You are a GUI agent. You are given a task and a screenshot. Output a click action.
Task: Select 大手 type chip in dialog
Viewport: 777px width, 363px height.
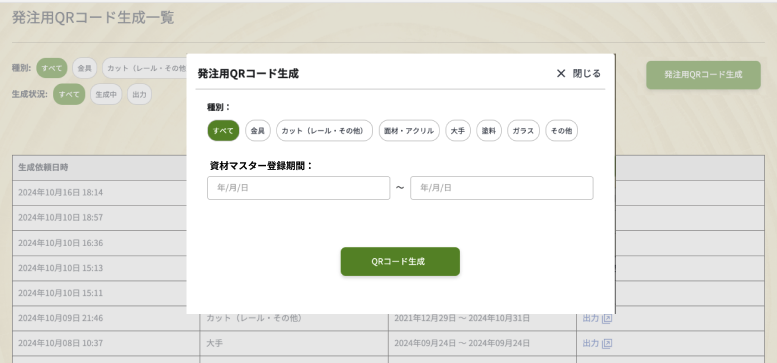[x=458, y=131]
